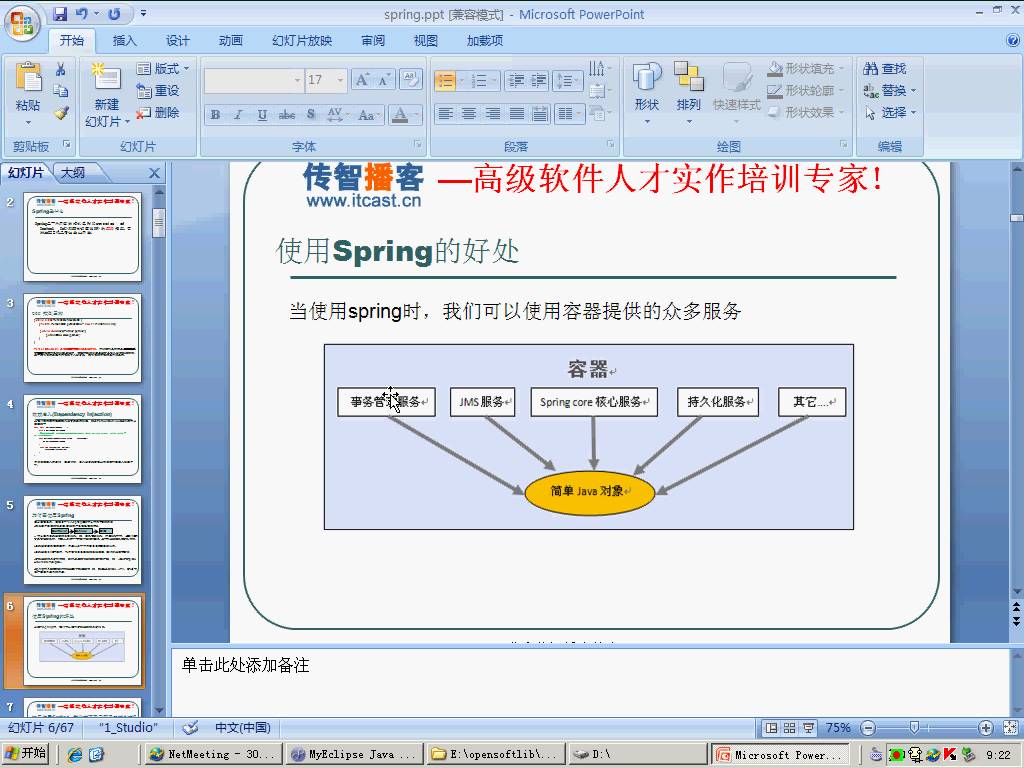This screenshot has height=768, width=1024.
Task: Undo last action in quick access toolbar
Action: [82, 14]
